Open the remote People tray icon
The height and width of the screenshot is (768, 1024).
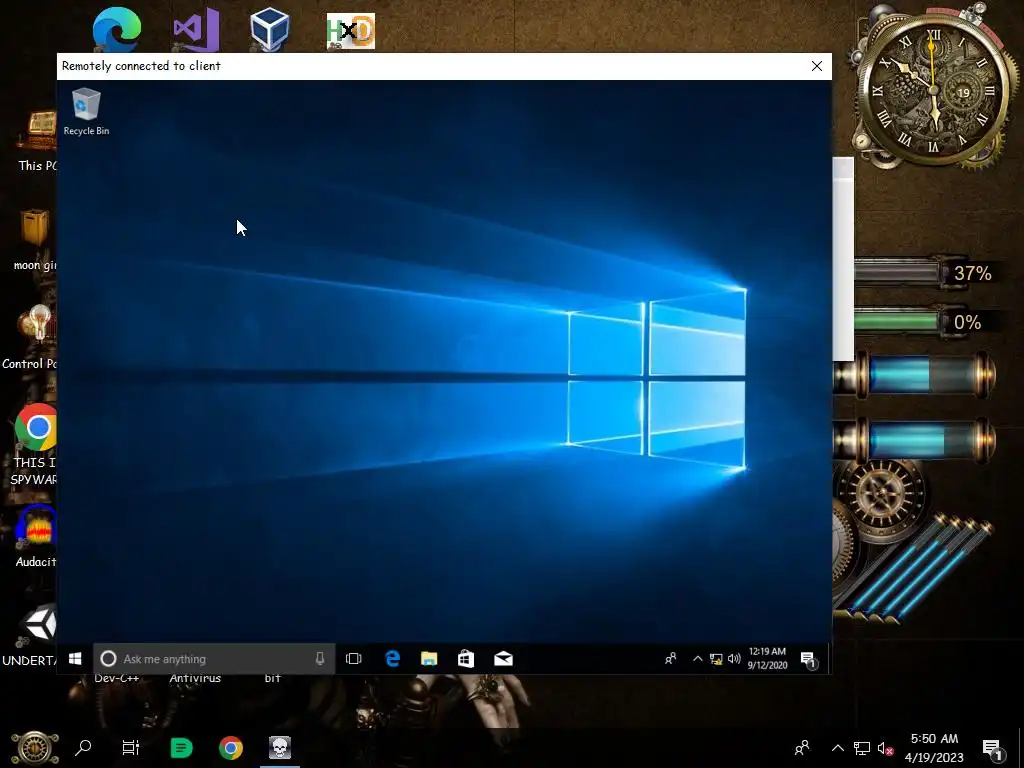tap(671, 659)
